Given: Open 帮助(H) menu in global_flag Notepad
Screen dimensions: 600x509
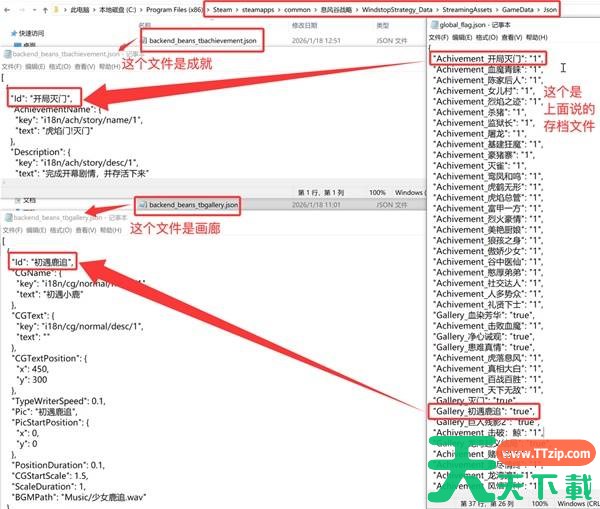Looking at the screenshot, I should (537, 38).
